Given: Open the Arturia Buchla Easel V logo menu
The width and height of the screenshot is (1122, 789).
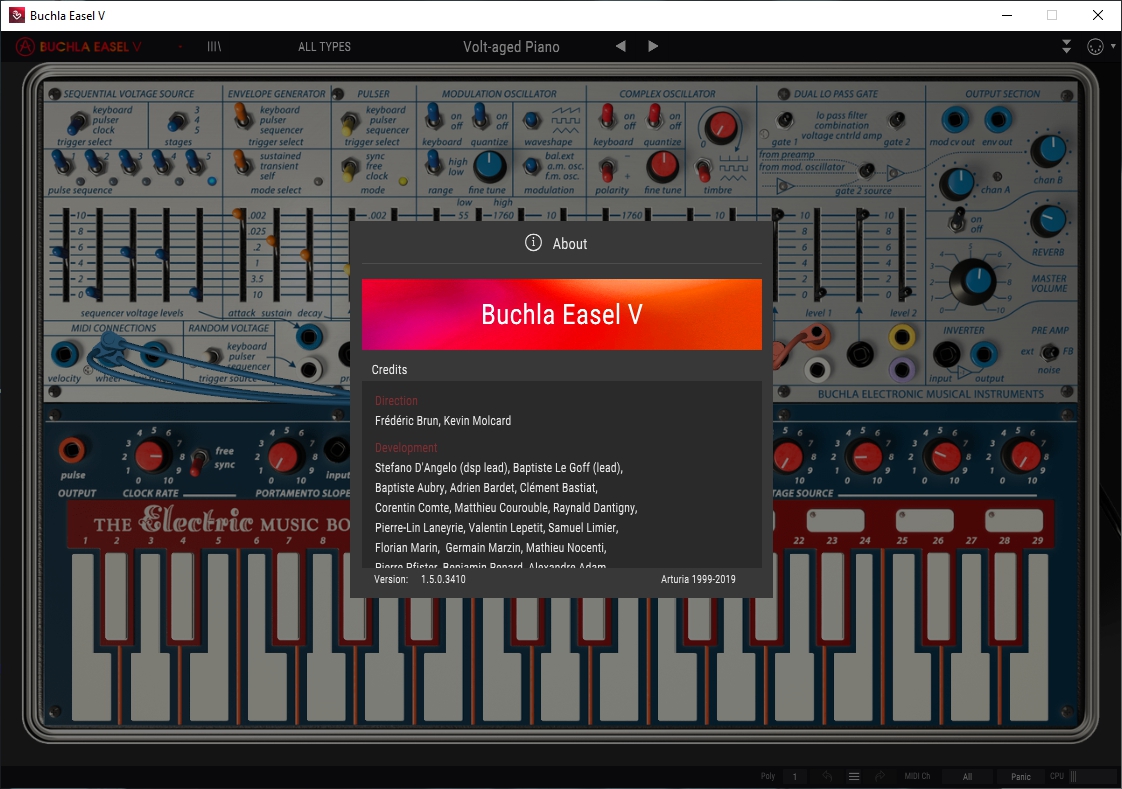Looking at the screenshot, I should coord(79,46).
